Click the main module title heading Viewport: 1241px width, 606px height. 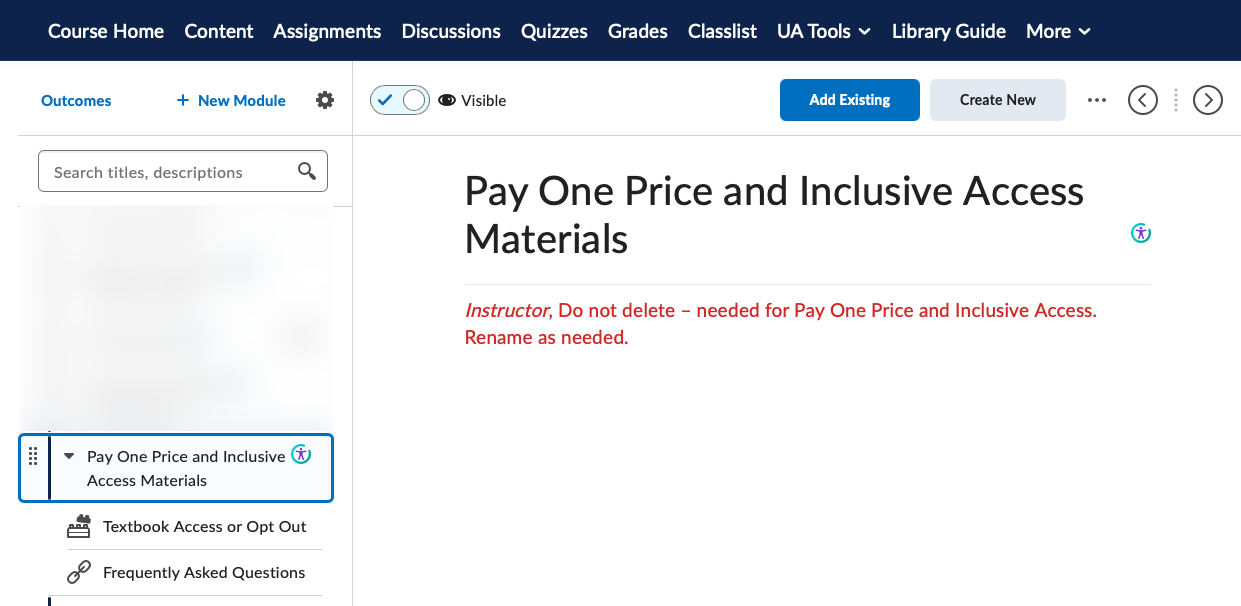click(x=774, y=215)
